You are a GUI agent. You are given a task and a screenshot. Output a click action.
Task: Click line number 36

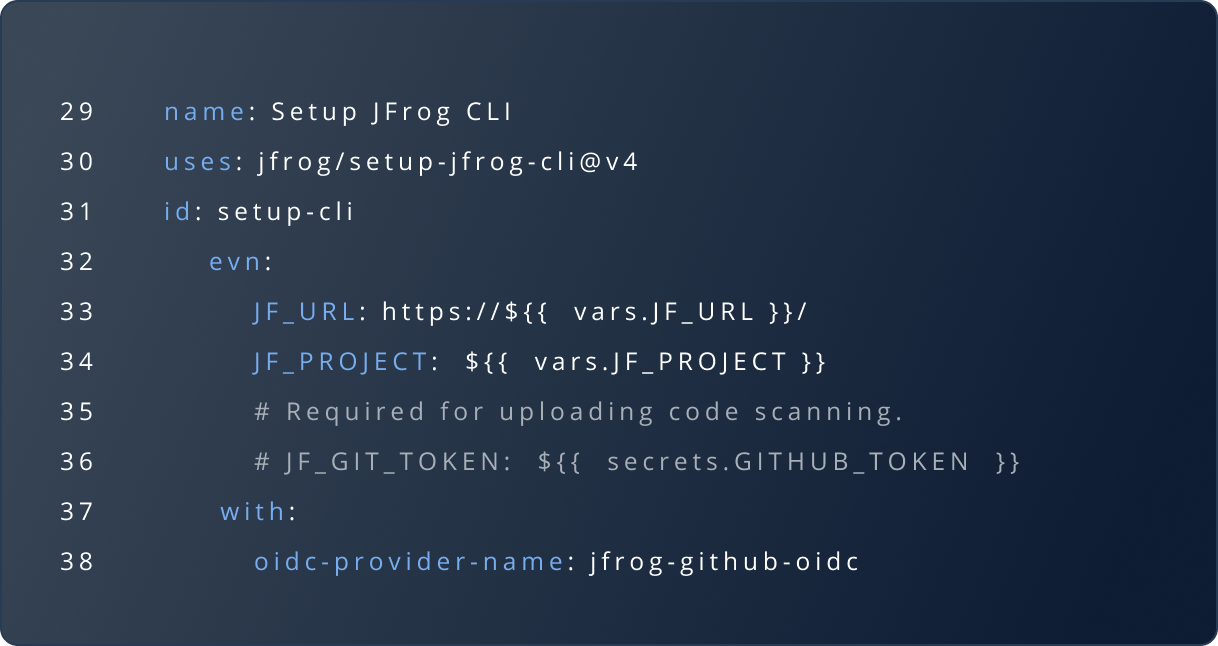tap(76, 462)
